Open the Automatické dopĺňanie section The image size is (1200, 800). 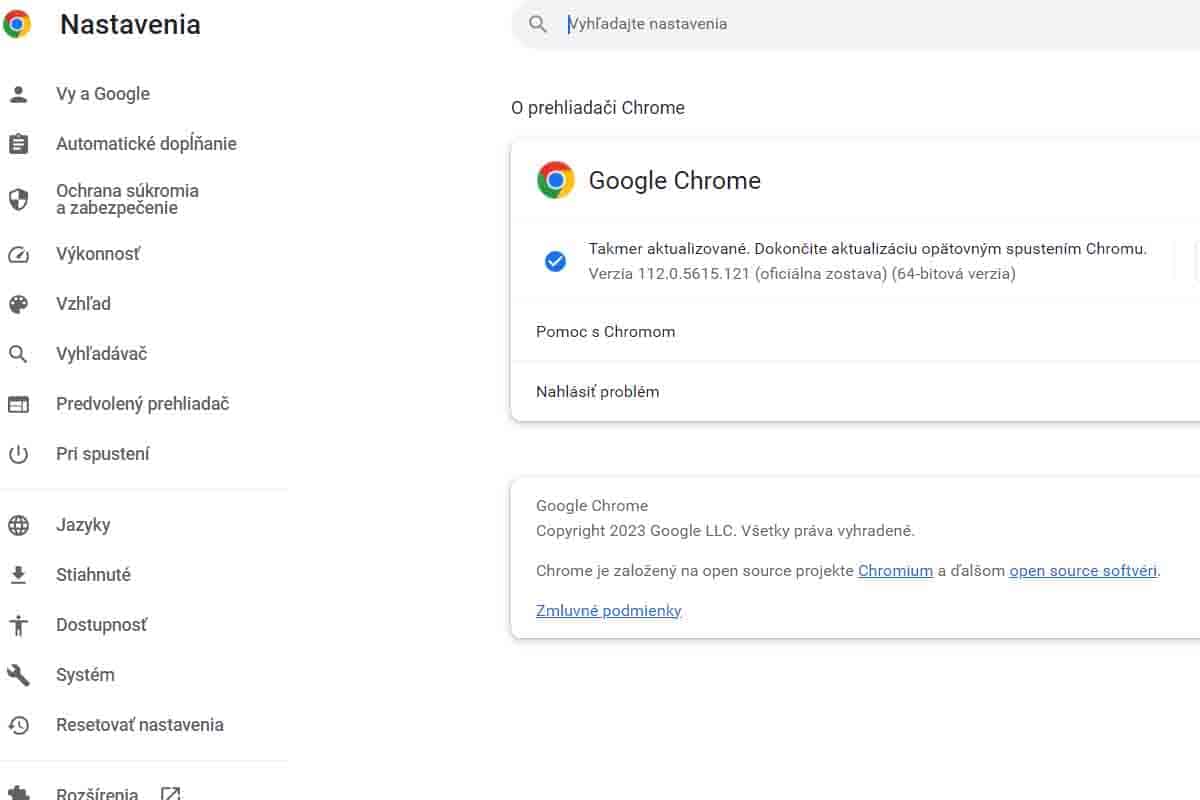pyautogui.click(x=144, y=144)
